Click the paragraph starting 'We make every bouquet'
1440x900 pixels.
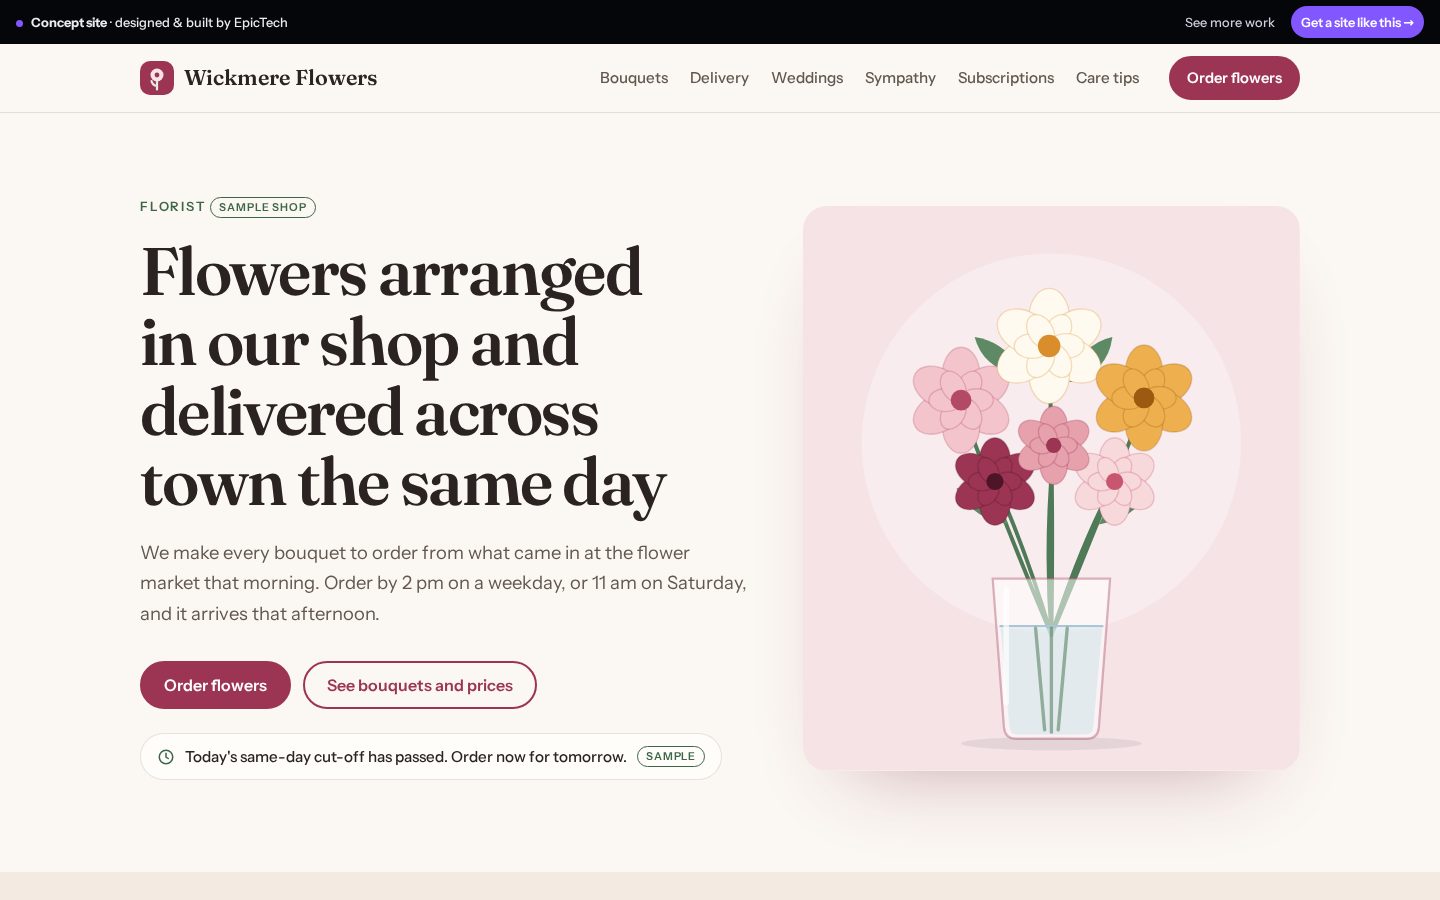pyautogui.click(x=443, y=583)
